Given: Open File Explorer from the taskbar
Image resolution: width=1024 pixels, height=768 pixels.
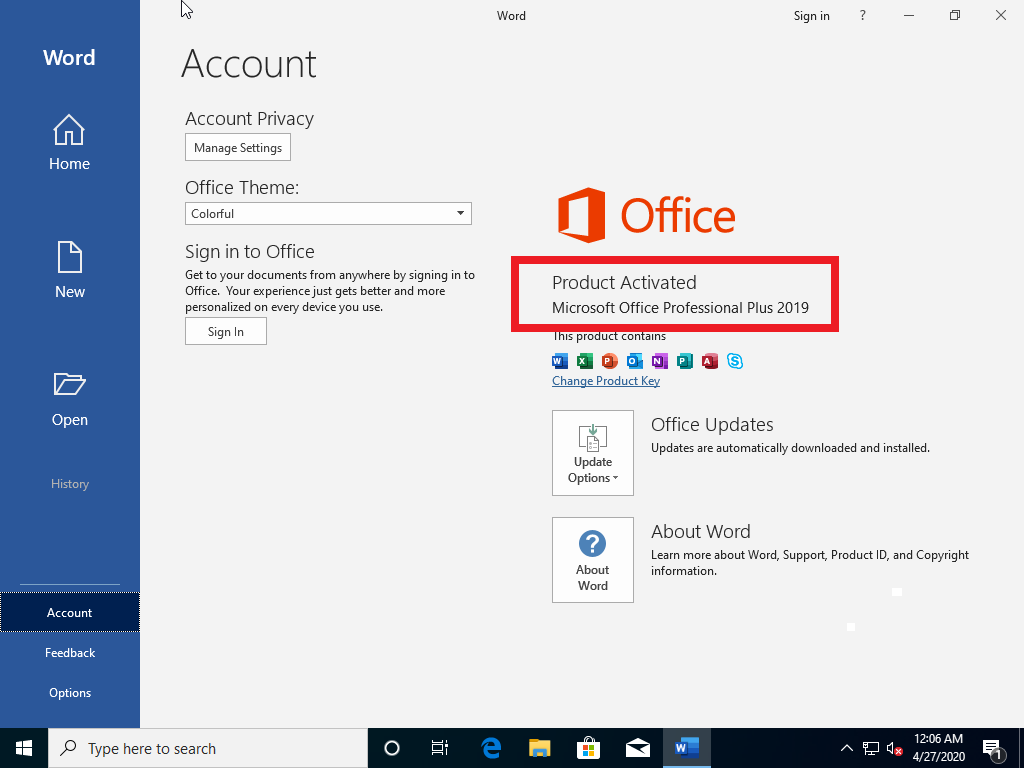Looking at the screenshot, I should (x=539, y=748).
